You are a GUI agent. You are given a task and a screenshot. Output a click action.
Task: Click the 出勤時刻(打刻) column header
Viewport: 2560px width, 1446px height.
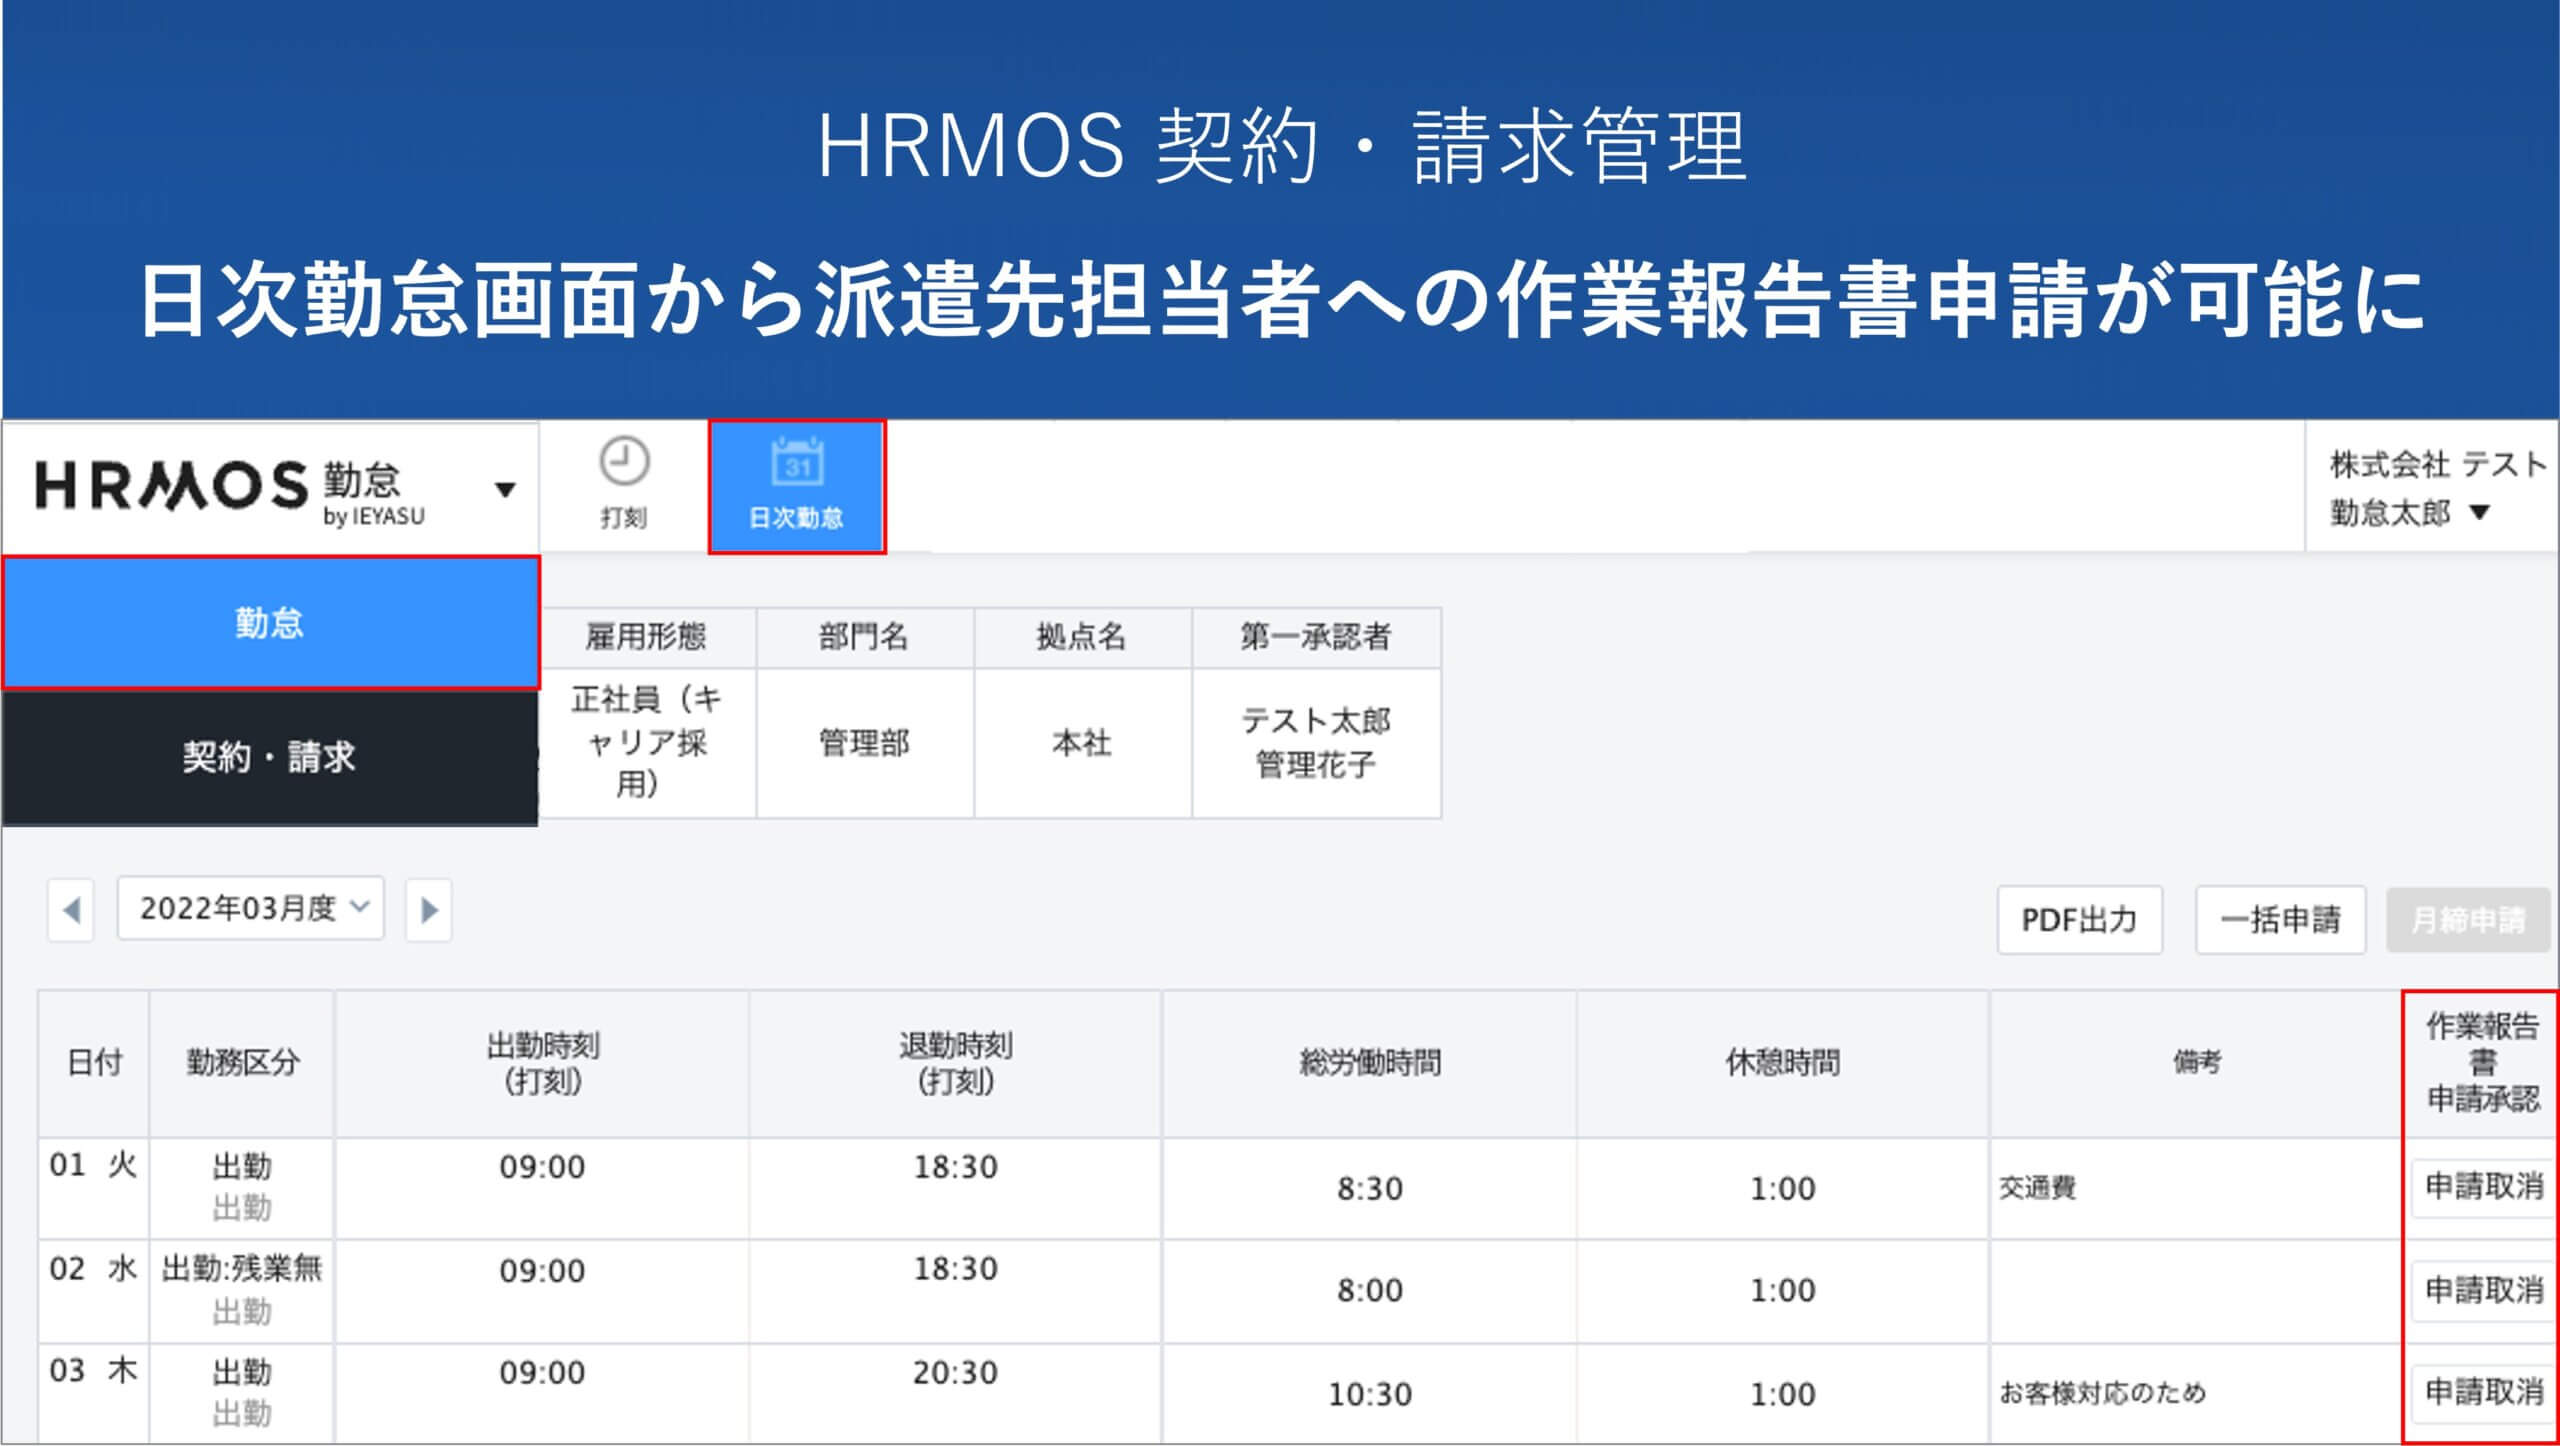tap(543, 1063)
